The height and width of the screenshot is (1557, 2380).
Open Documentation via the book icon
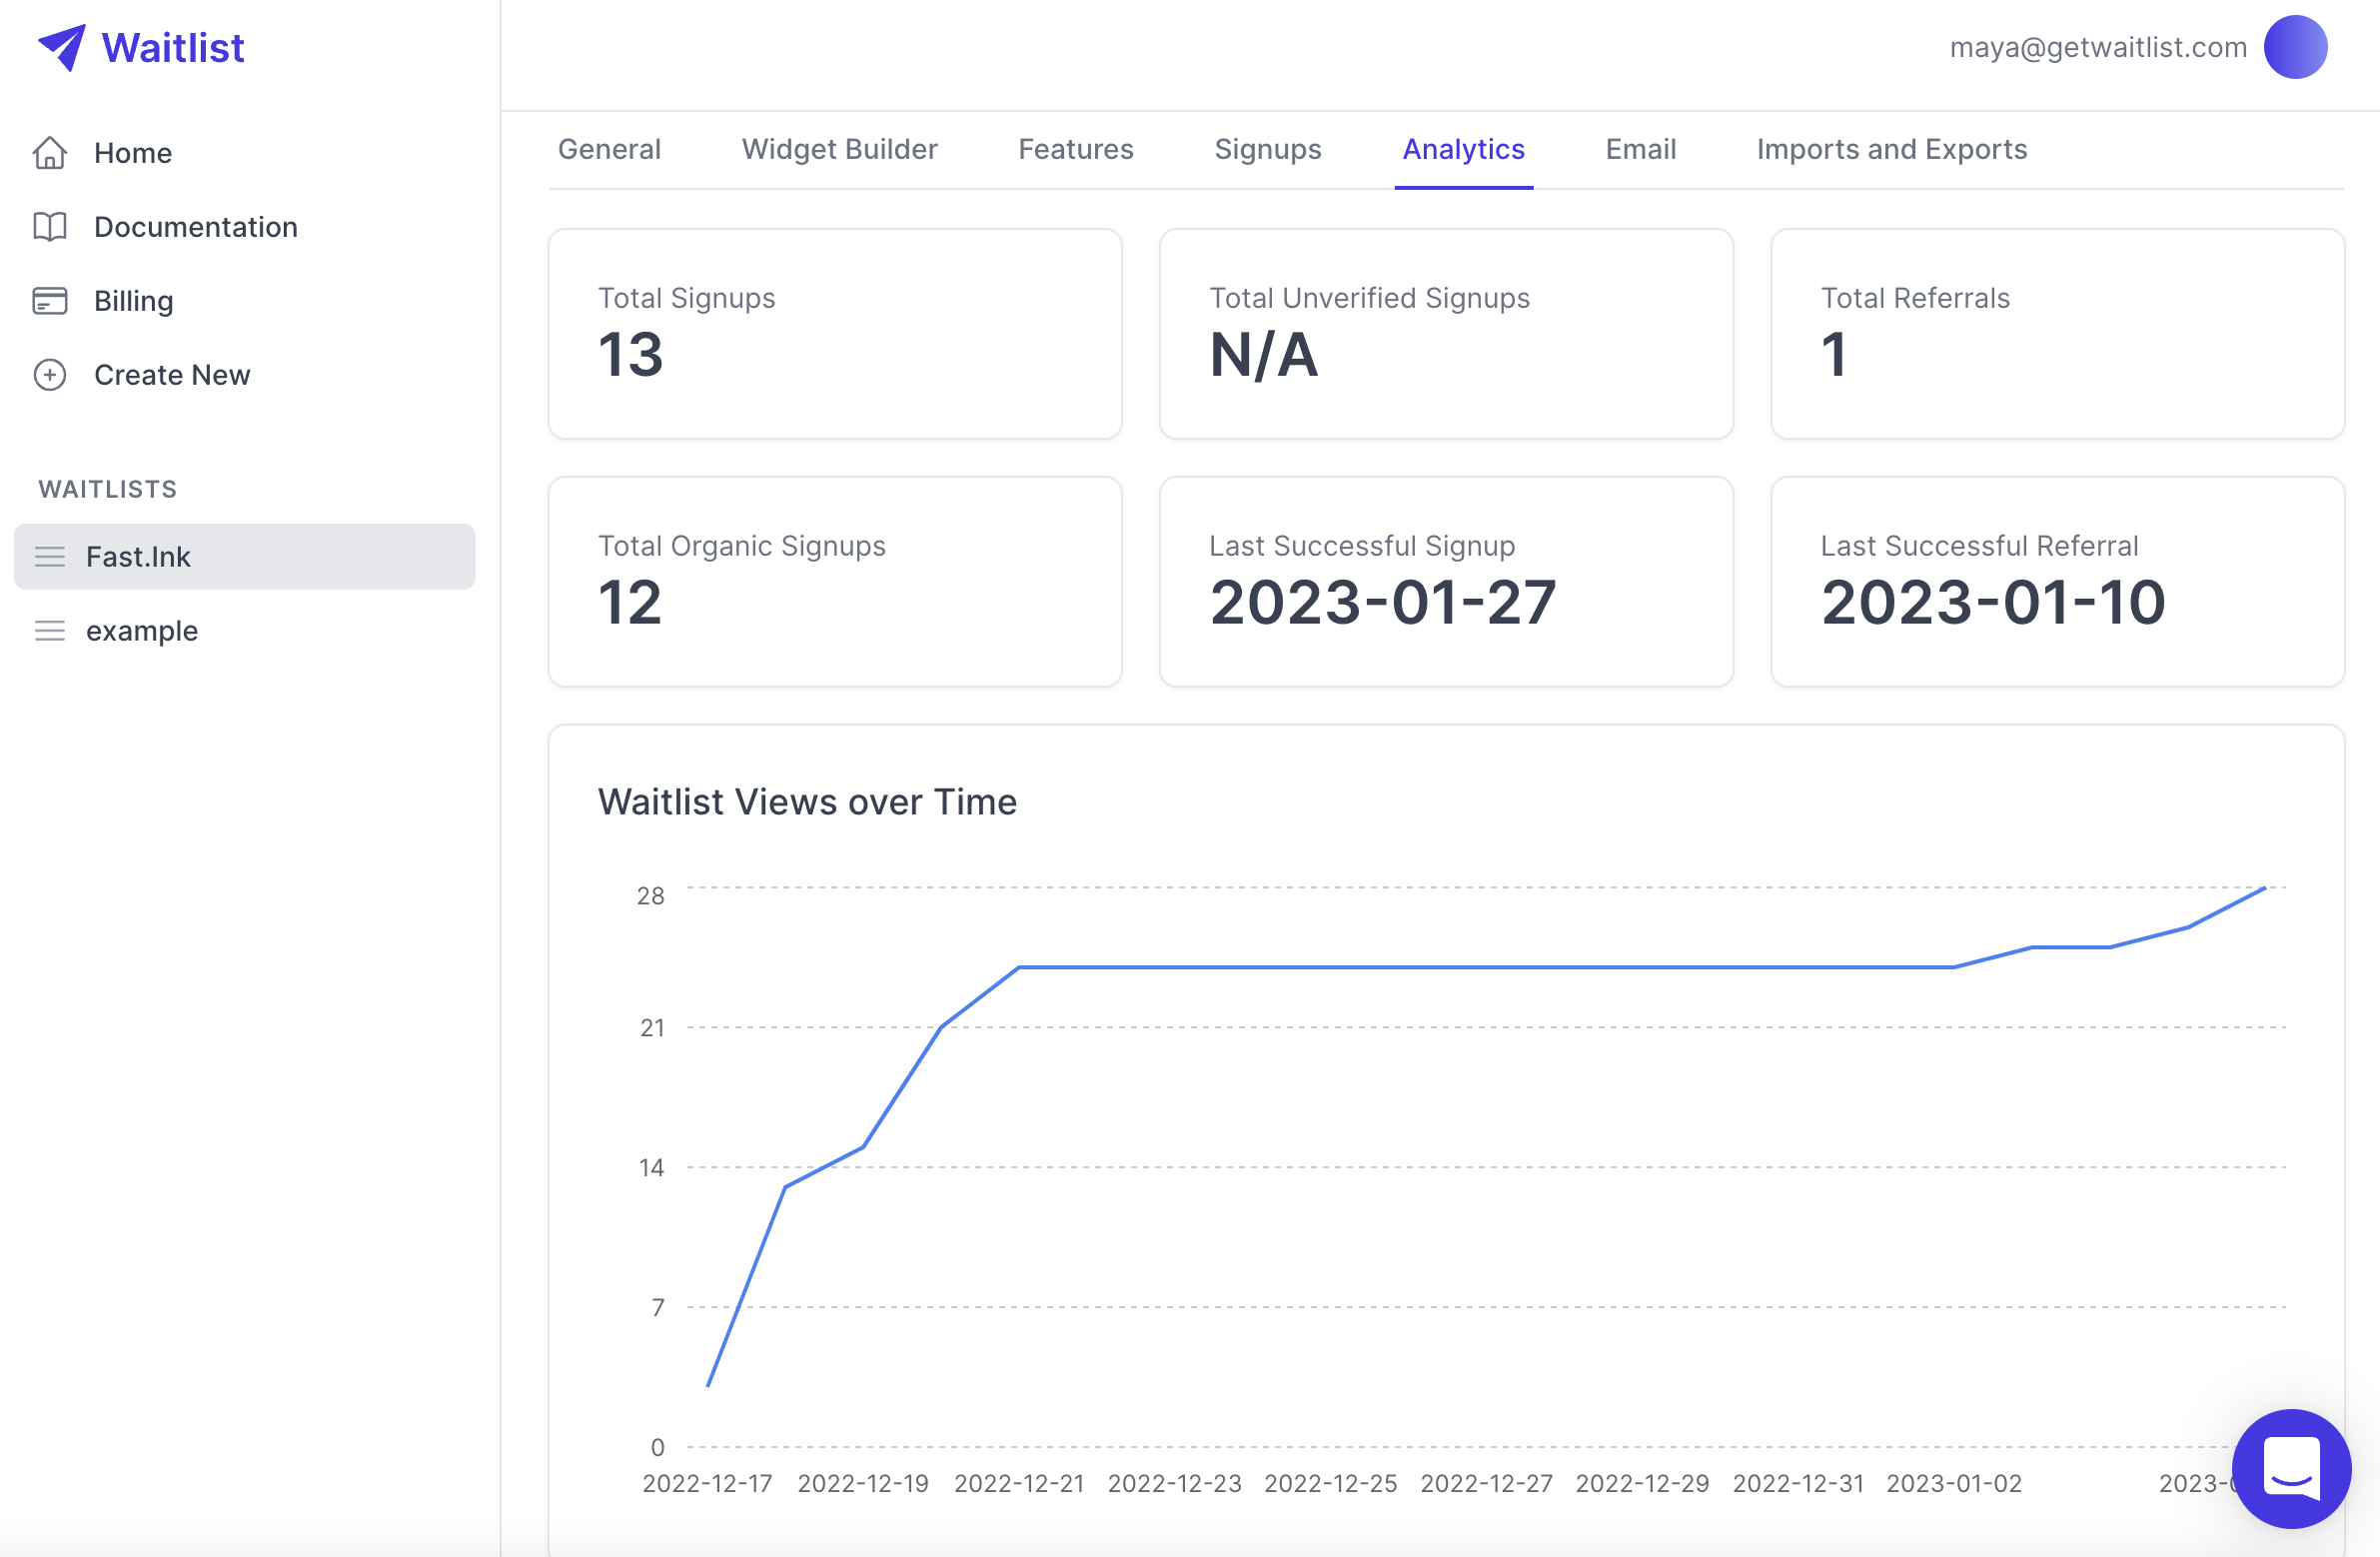pyautogui.click(x=51, y=227)
